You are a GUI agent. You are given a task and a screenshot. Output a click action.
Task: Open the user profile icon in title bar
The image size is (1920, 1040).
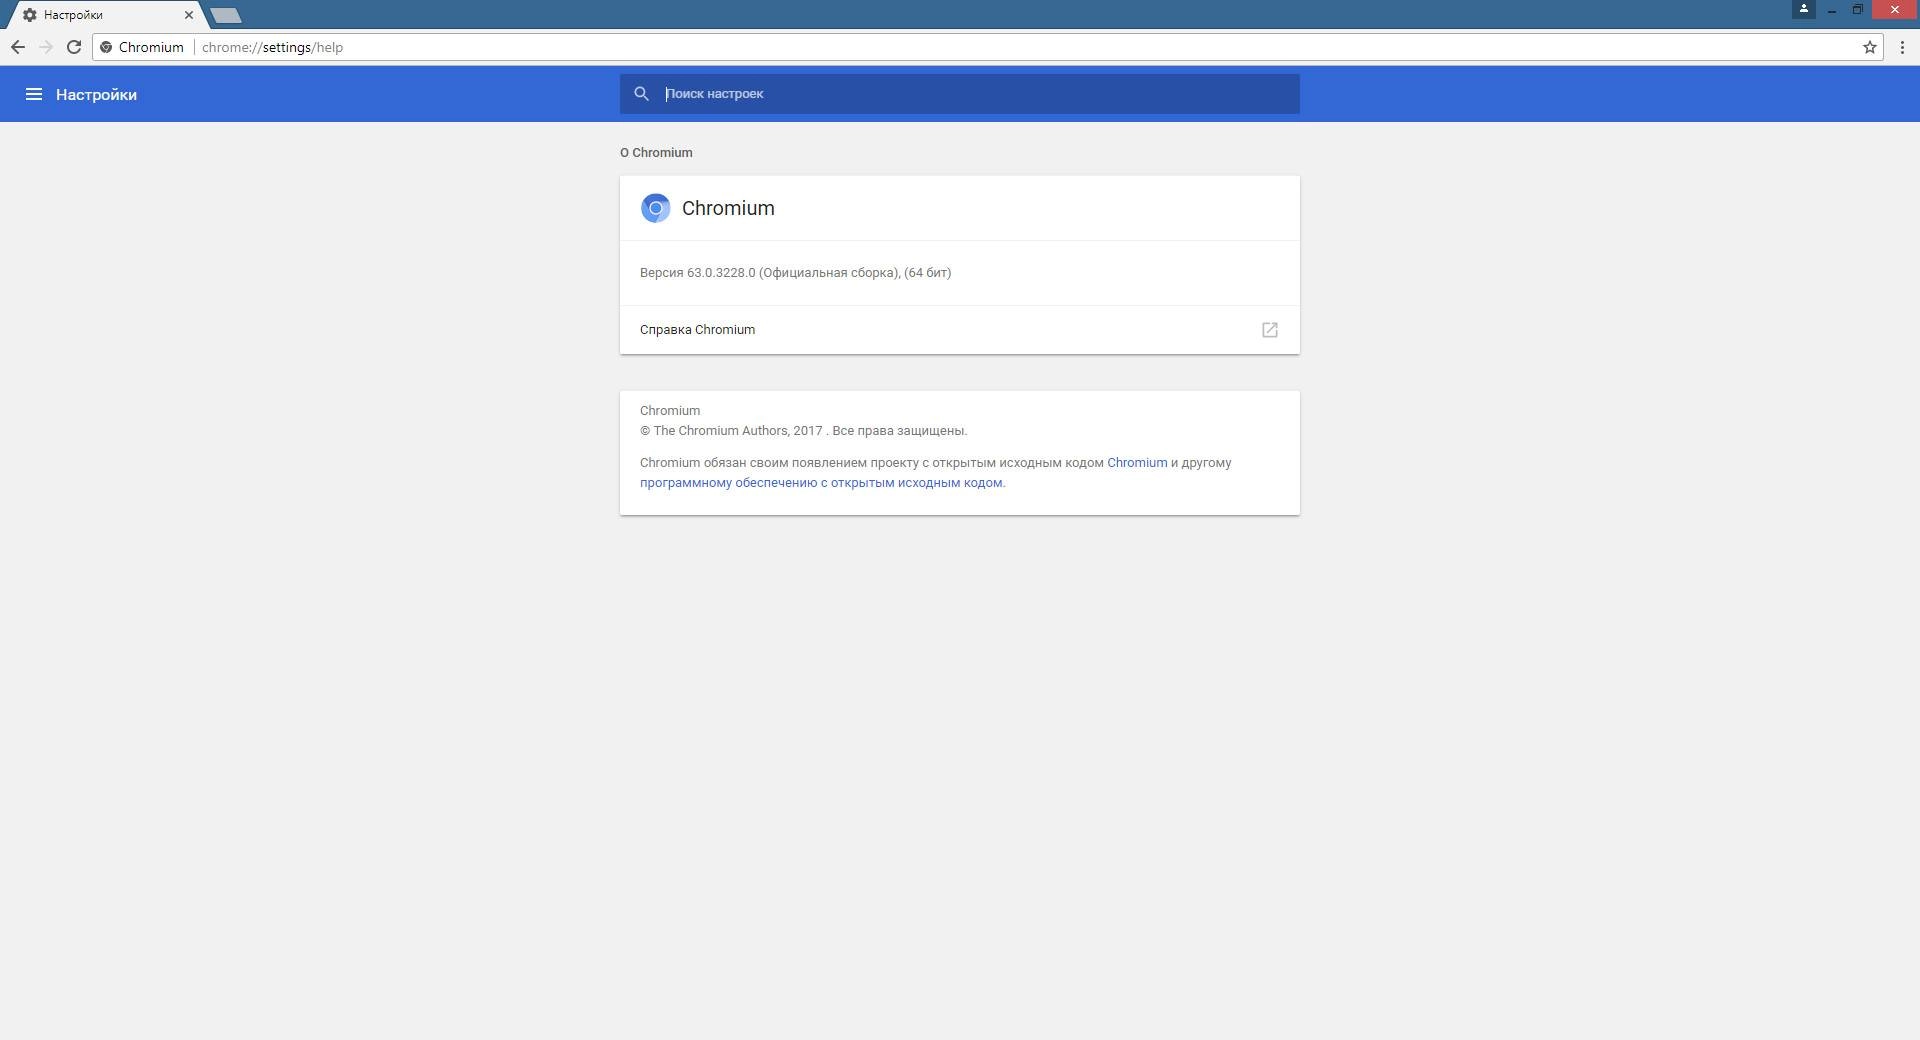click(x=1804, y=9)
